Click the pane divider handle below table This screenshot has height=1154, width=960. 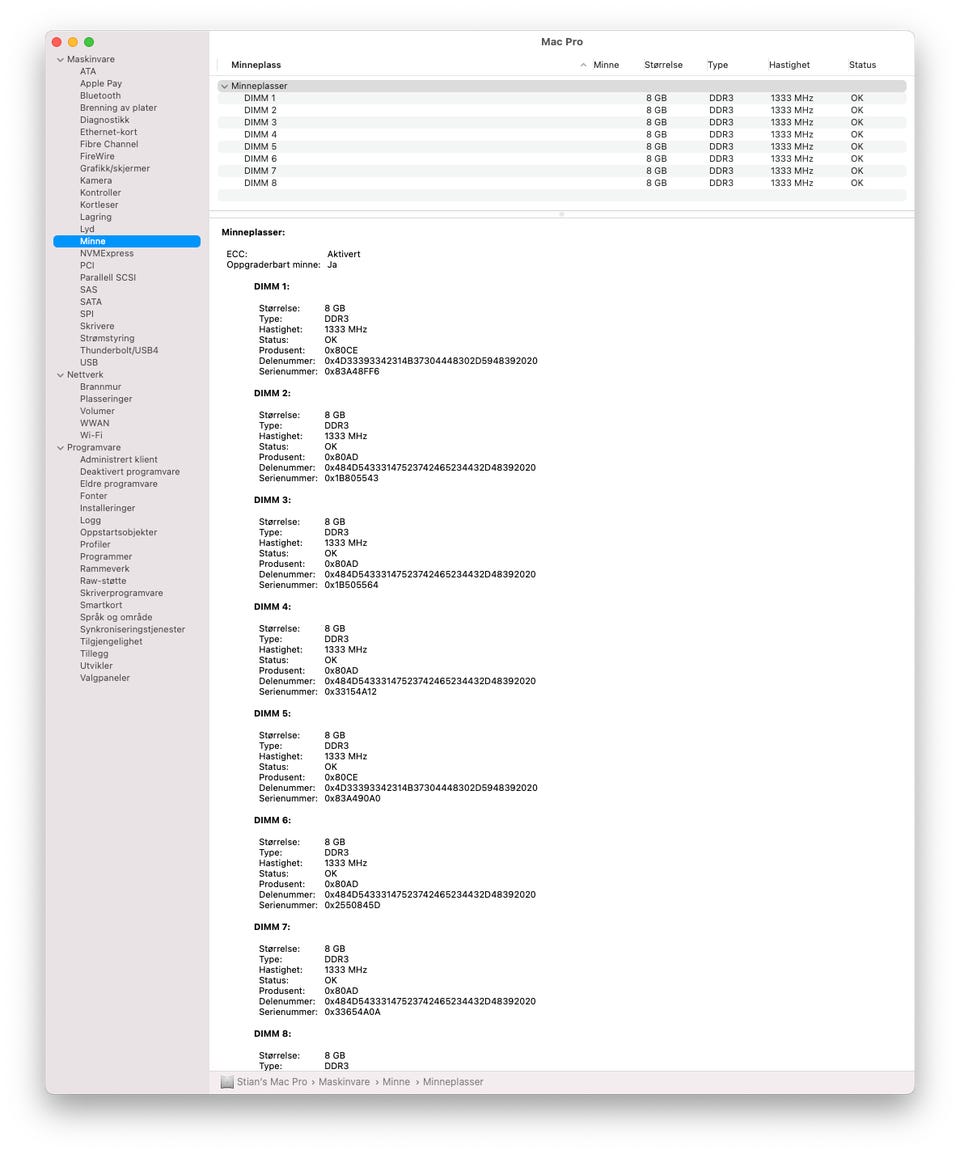click(562, 214)
